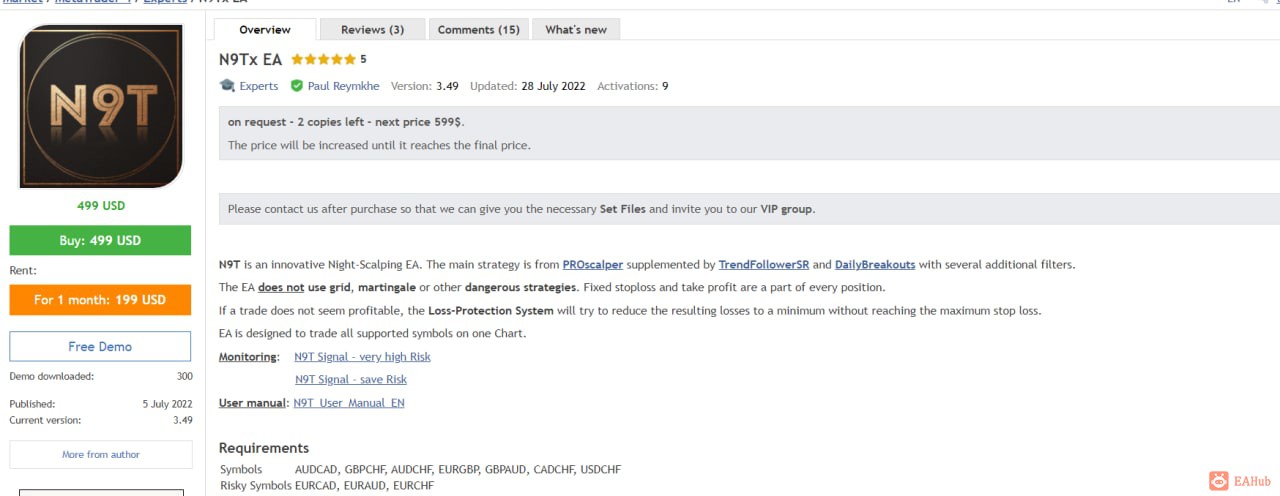Viewport: 1280px width, 496px height.
Task: Click the orange rent For 1 month button
Action: (x=100, y=300)
